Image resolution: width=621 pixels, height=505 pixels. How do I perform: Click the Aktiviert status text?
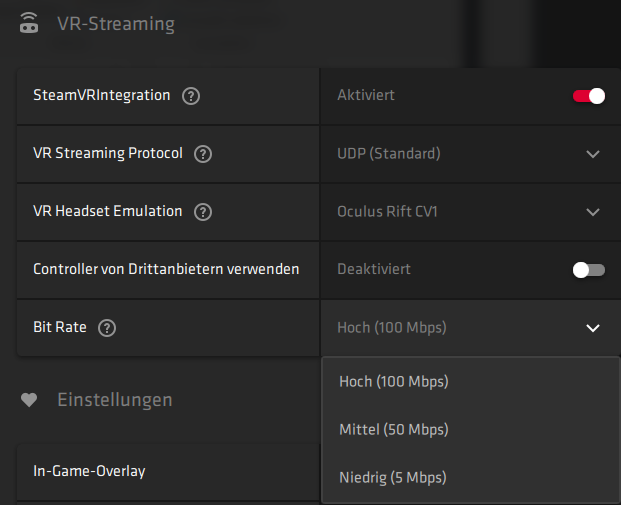pyautogui.click(x=366, y=96)
